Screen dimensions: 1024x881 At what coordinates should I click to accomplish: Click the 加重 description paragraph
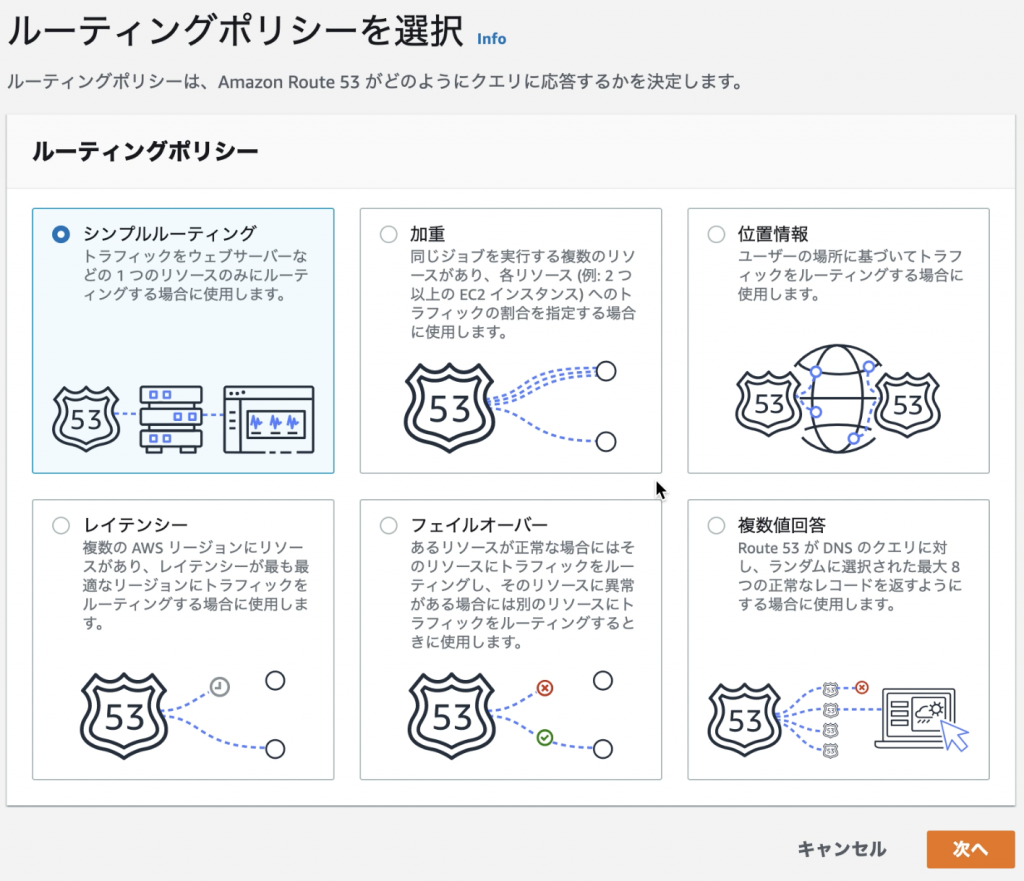pos(523,294)
